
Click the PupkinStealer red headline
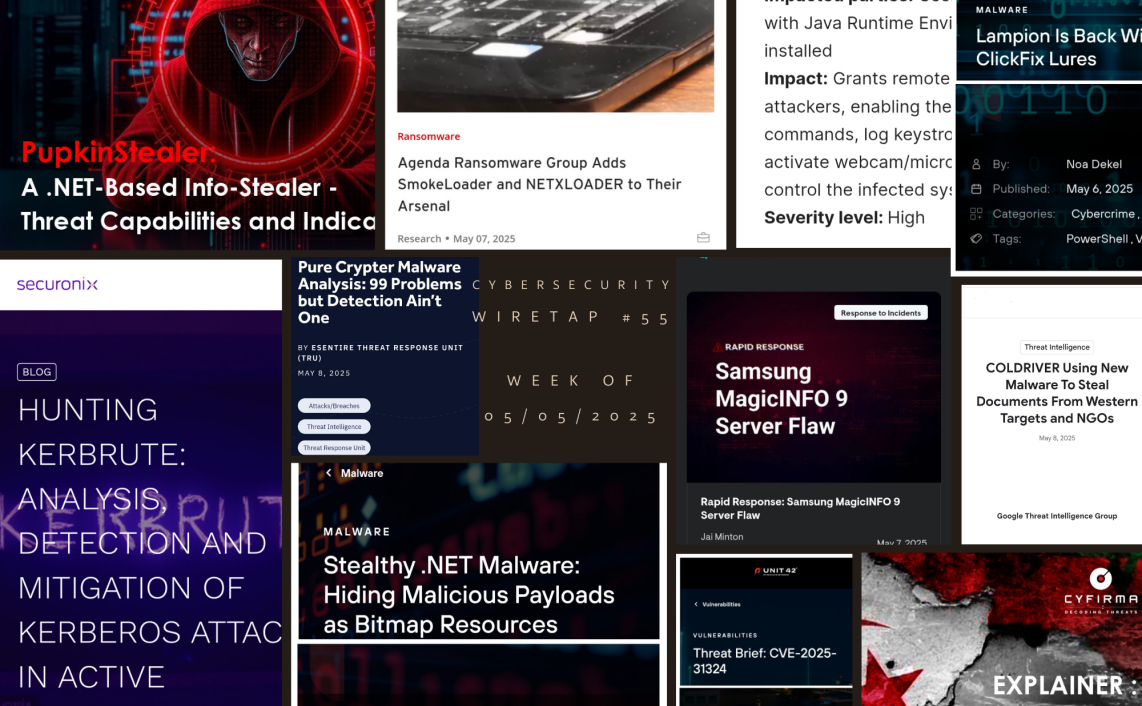pyautogui.click(x=118, y=152)
